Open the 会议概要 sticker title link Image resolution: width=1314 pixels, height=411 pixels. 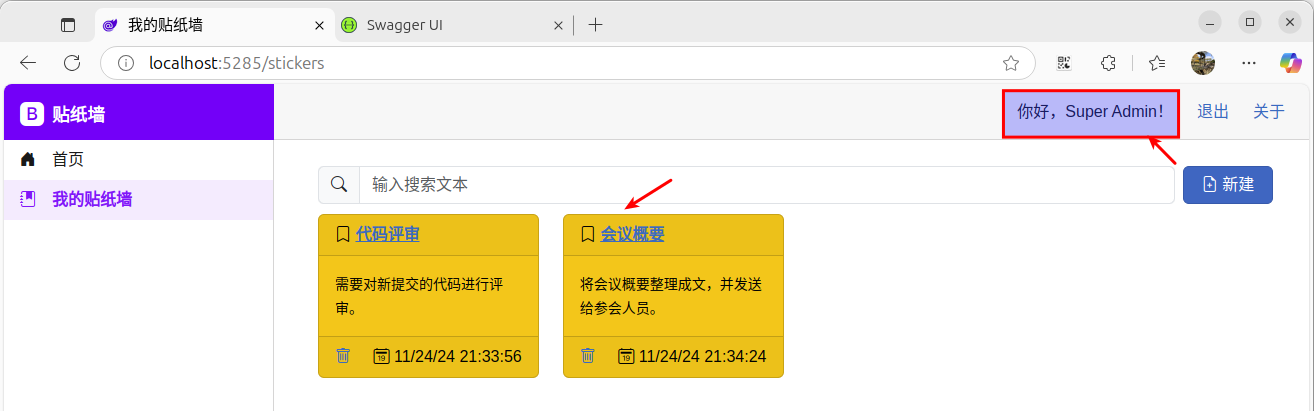coord(633,234)
